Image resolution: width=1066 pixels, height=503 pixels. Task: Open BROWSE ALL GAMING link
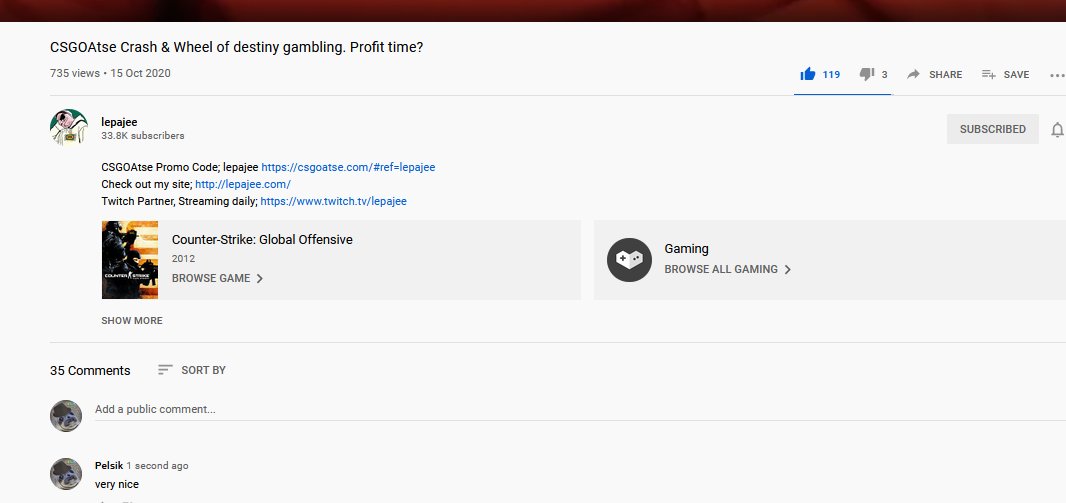pyautogui.click(x=727, y=269)
